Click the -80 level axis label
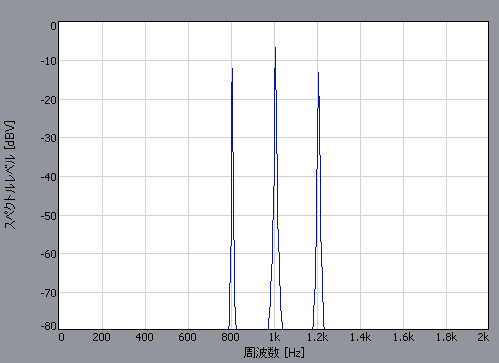 pos(49,326)
